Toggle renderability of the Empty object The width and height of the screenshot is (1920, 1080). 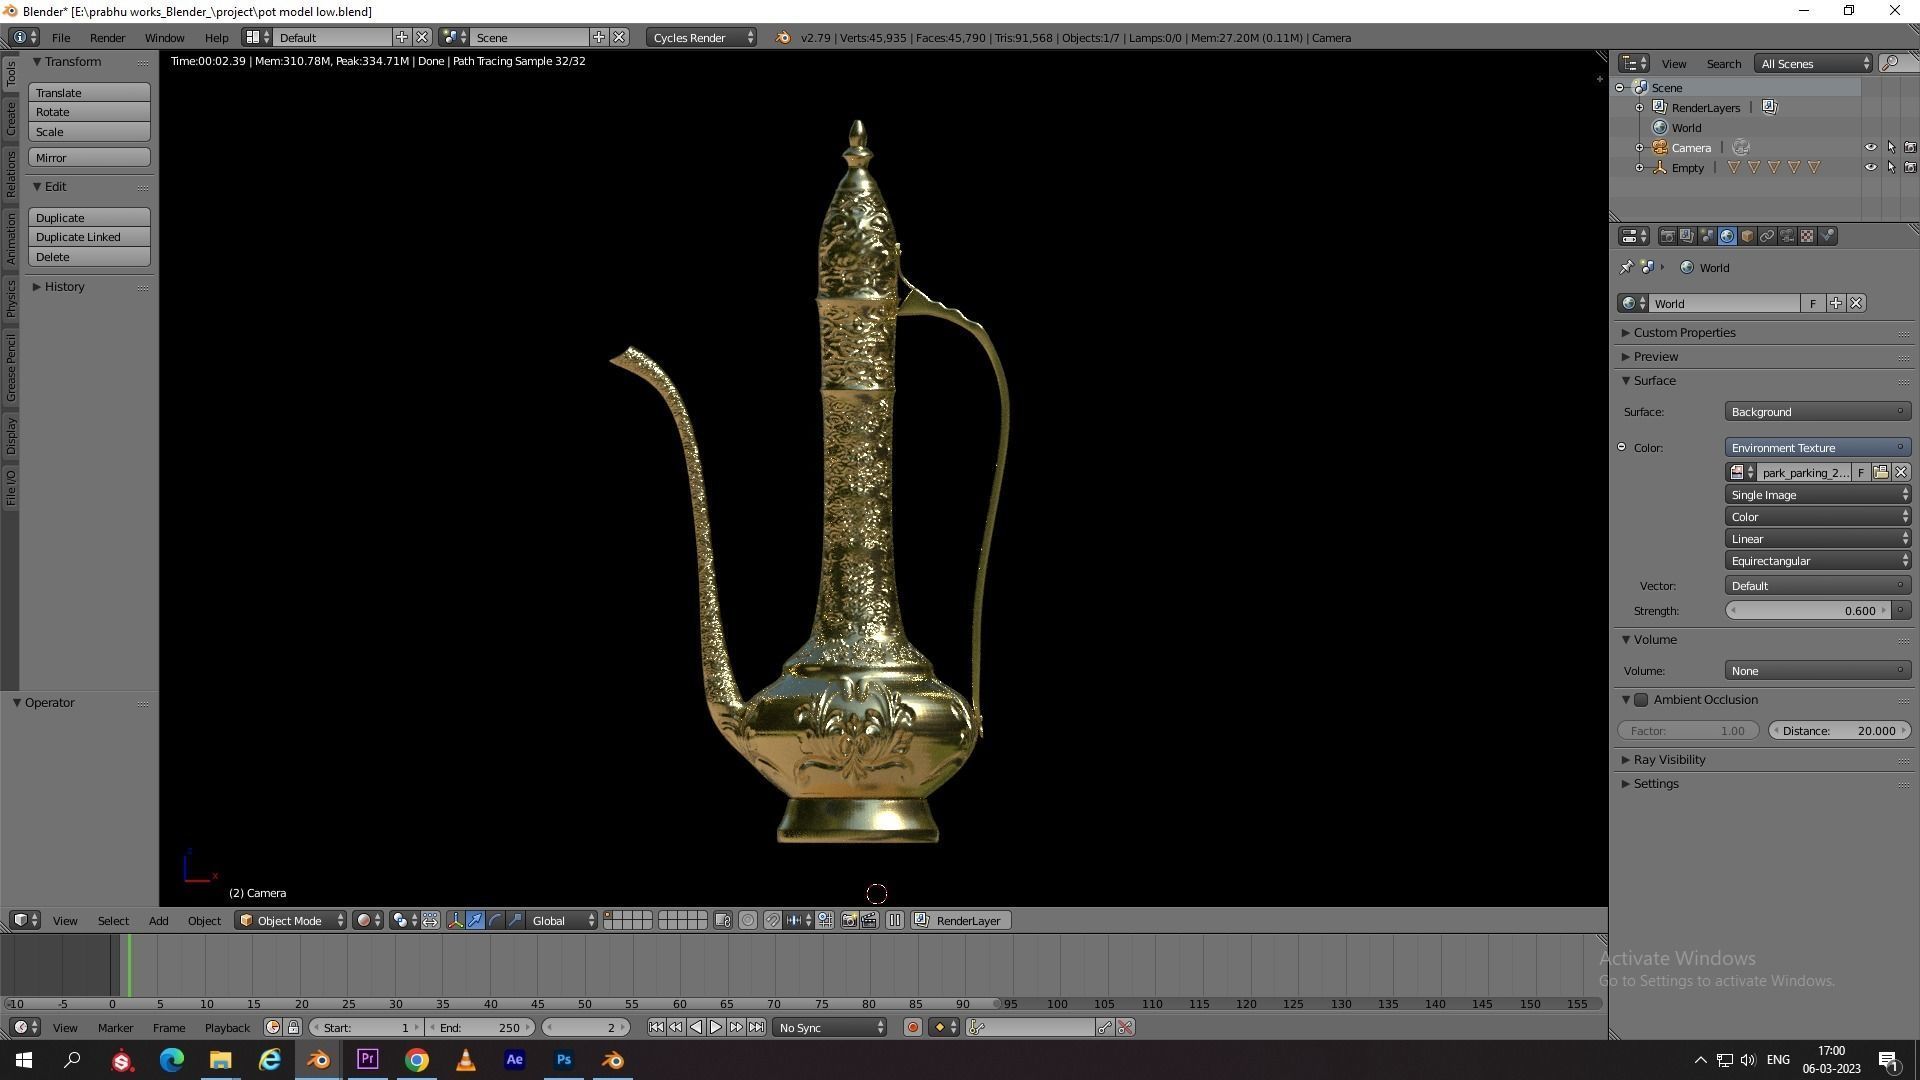[x=1910, y=168]
